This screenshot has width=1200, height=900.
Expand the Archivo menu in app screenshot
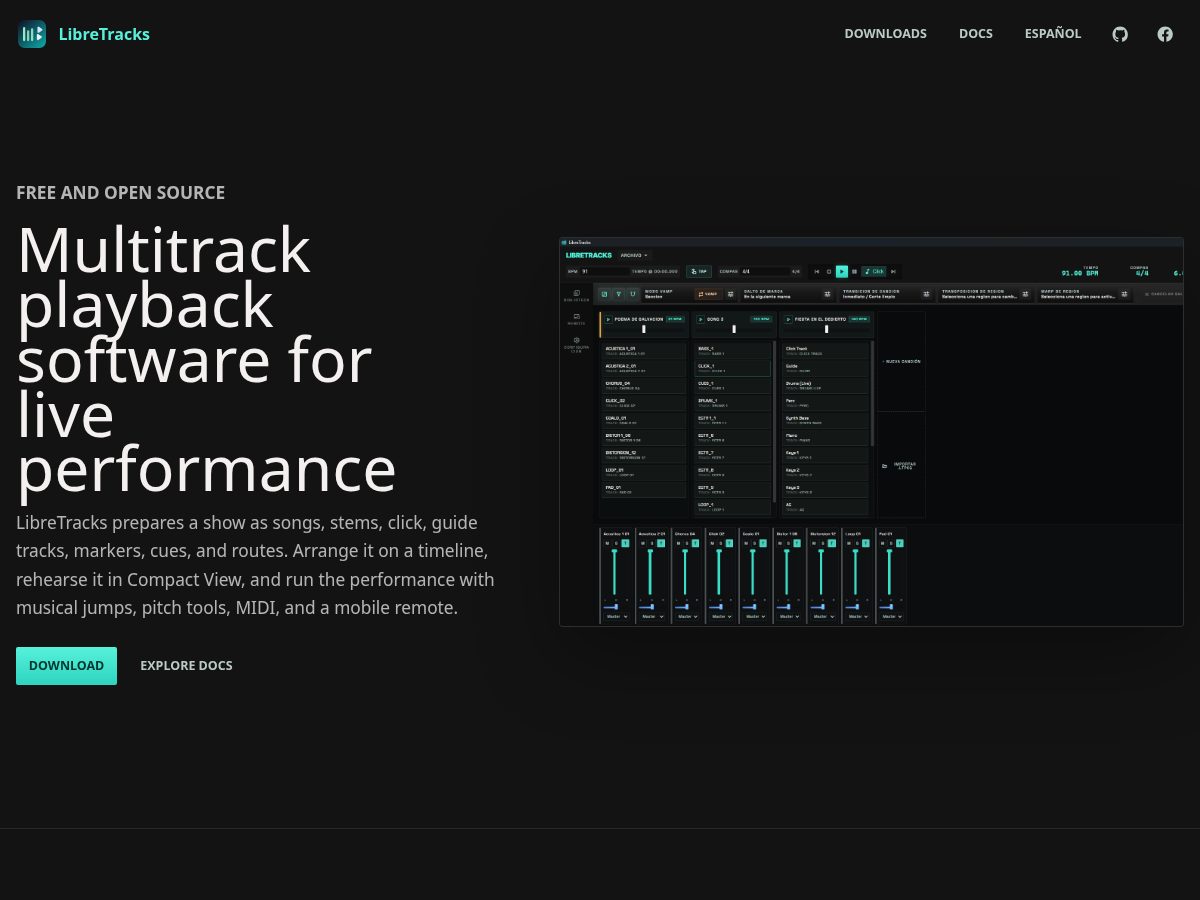point(634,255)
